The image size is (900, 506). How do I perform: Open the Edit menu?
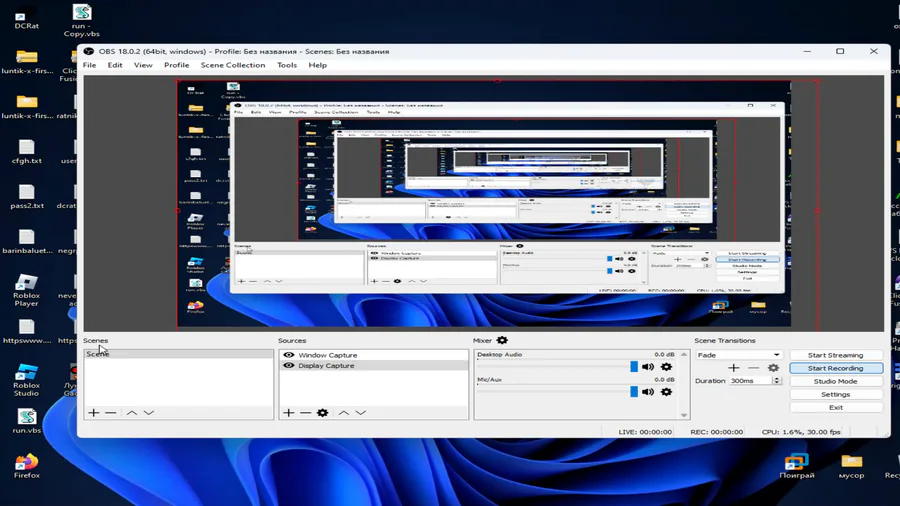pos(115,65)
